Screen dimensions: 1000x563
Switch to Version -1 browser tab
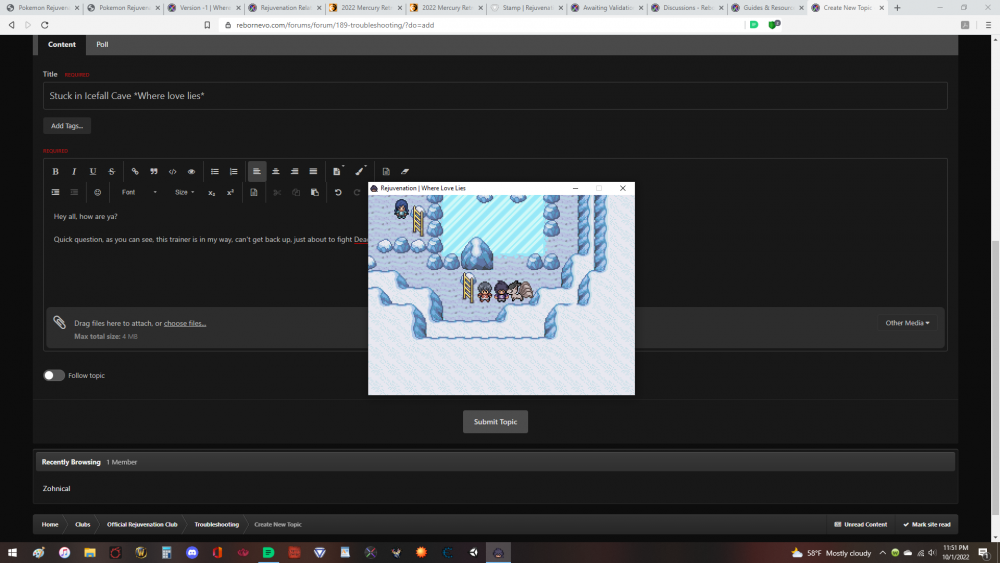pyautogui.click(x=203, y=8)
